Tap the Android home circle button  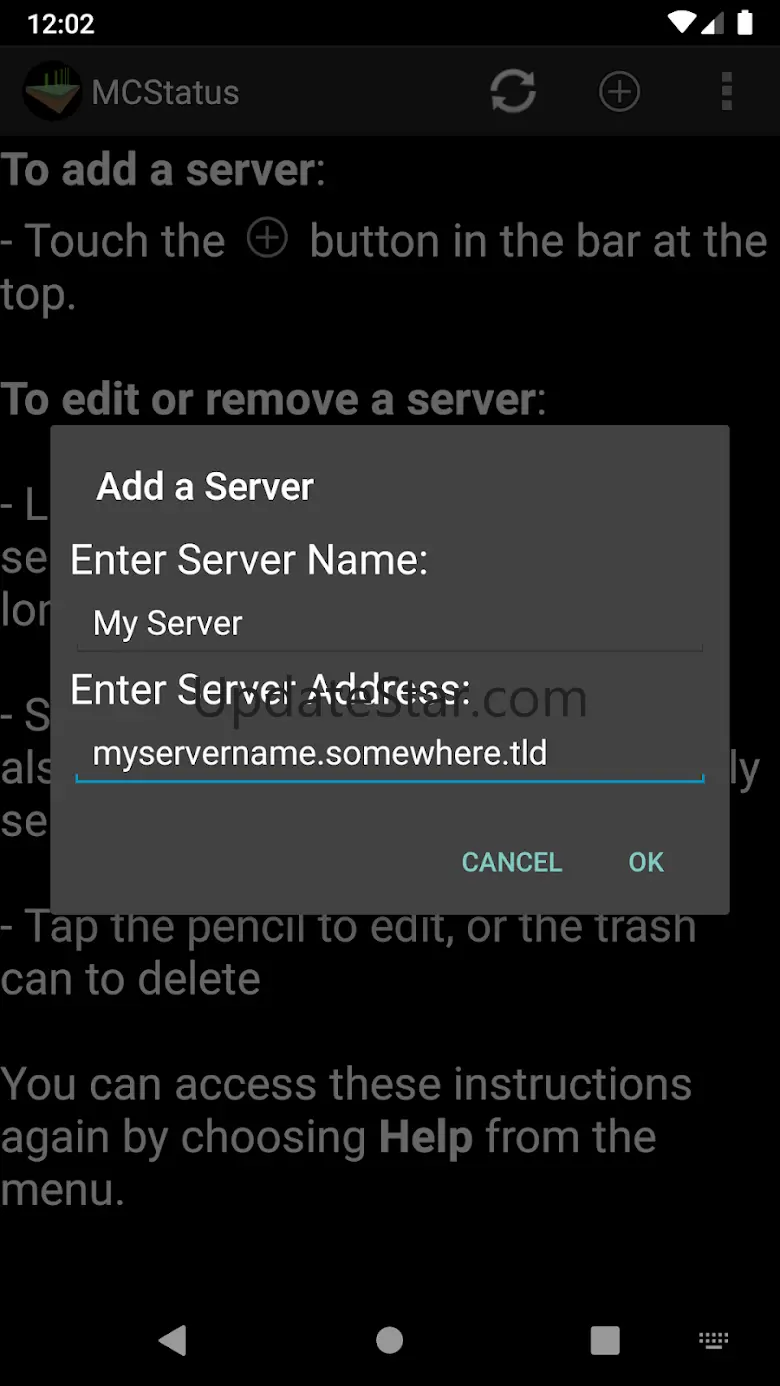[x=390, y=1340]
